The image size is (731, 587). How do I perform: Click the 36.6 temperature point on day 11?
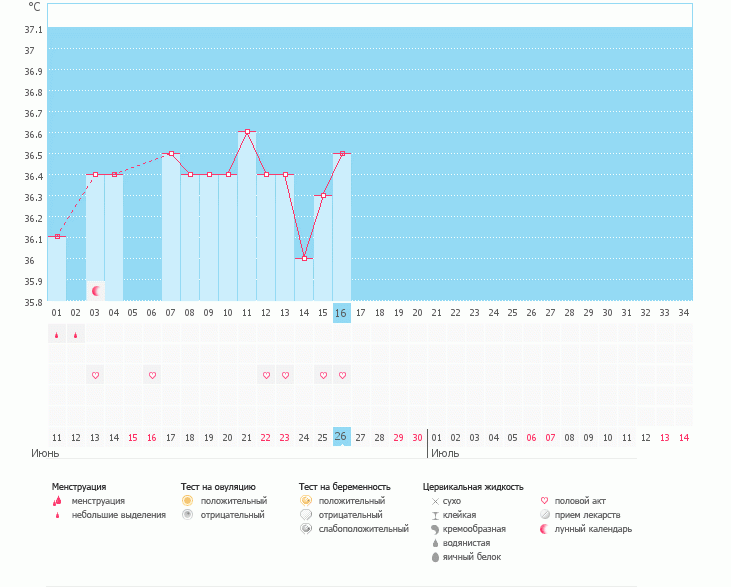247,132
